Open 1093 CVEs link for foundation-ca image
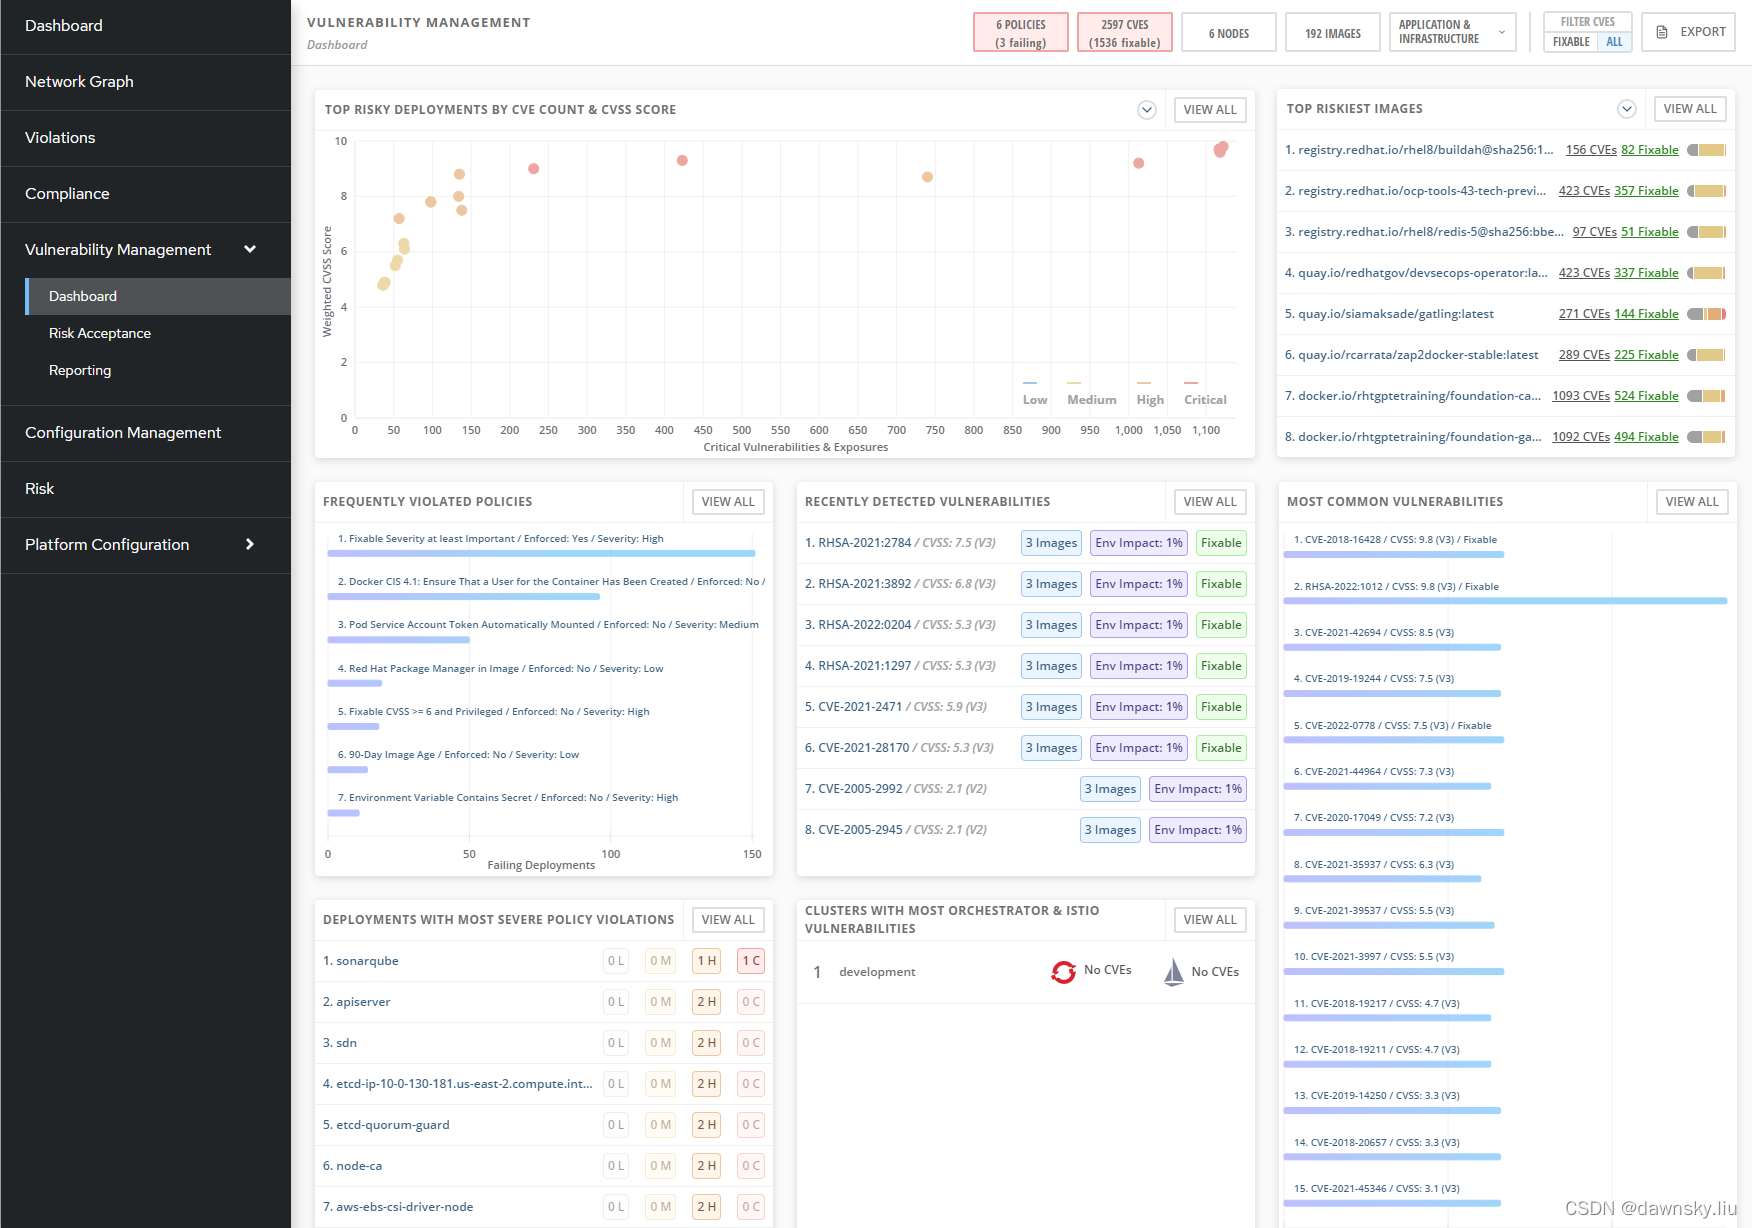Viewport: 1752px width, 1228px height. click(1581, 396)
